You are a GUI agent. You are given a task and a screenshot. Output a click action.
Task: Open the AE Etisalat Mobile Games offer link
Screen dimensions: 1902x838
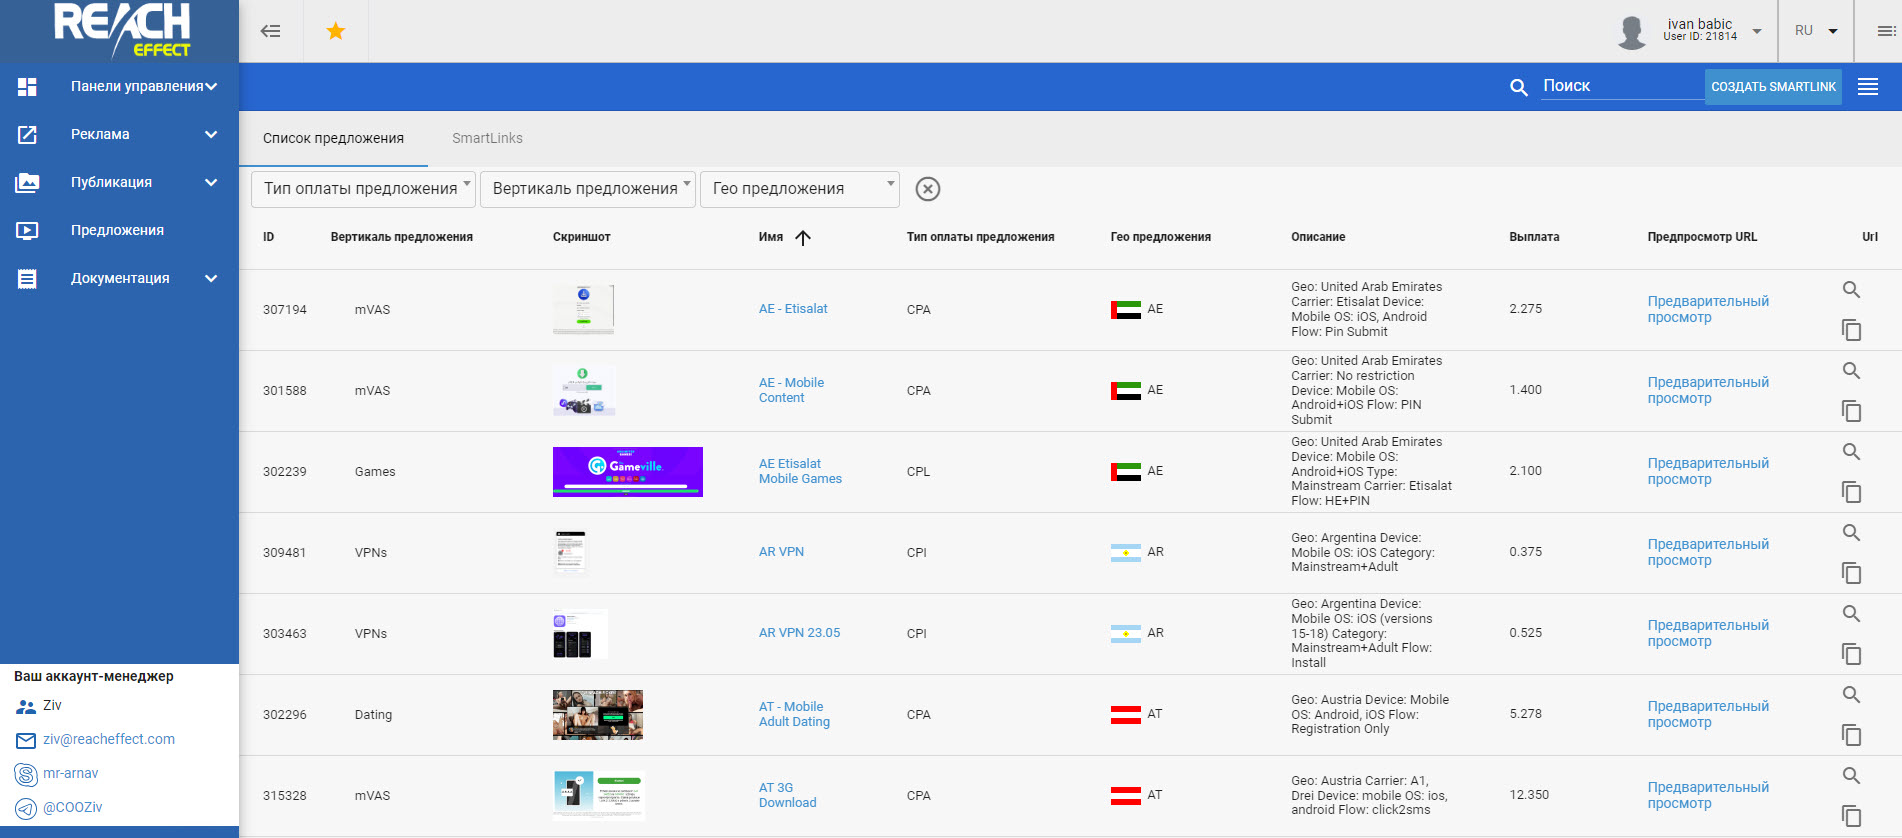tap(800, 471)
